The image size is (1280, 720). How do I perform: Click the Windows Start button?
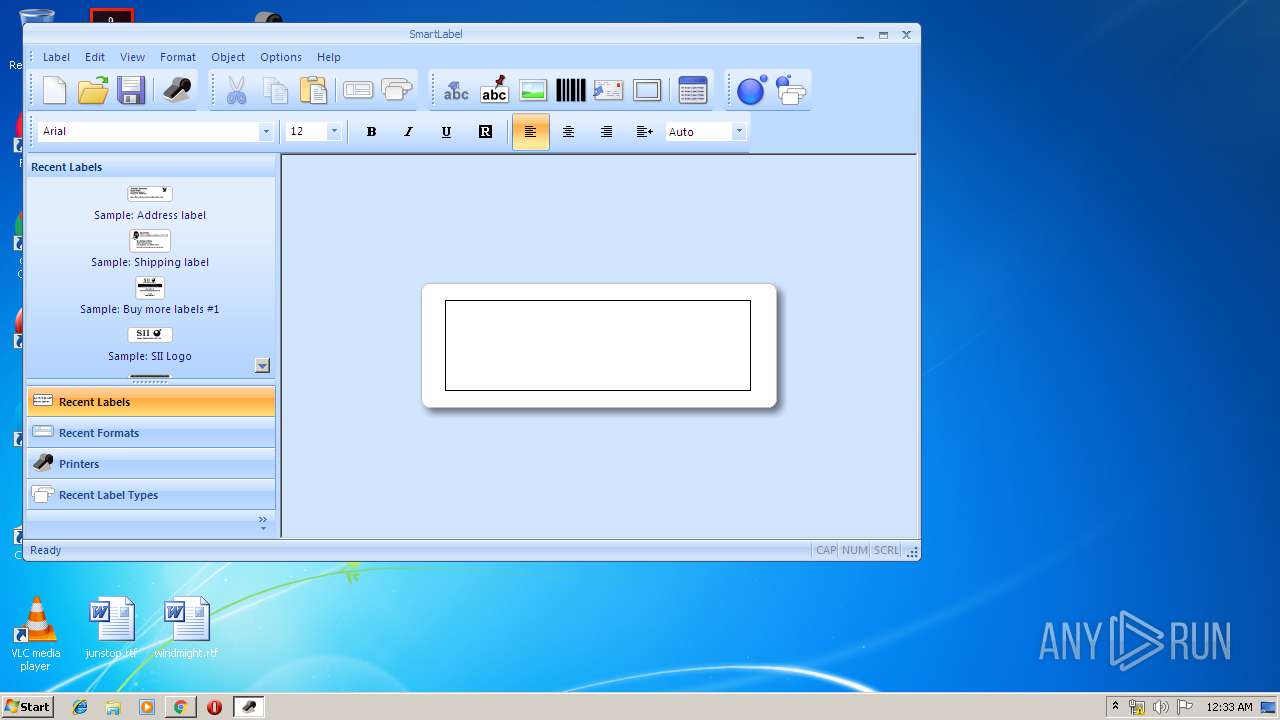click(x=27, y=707)
